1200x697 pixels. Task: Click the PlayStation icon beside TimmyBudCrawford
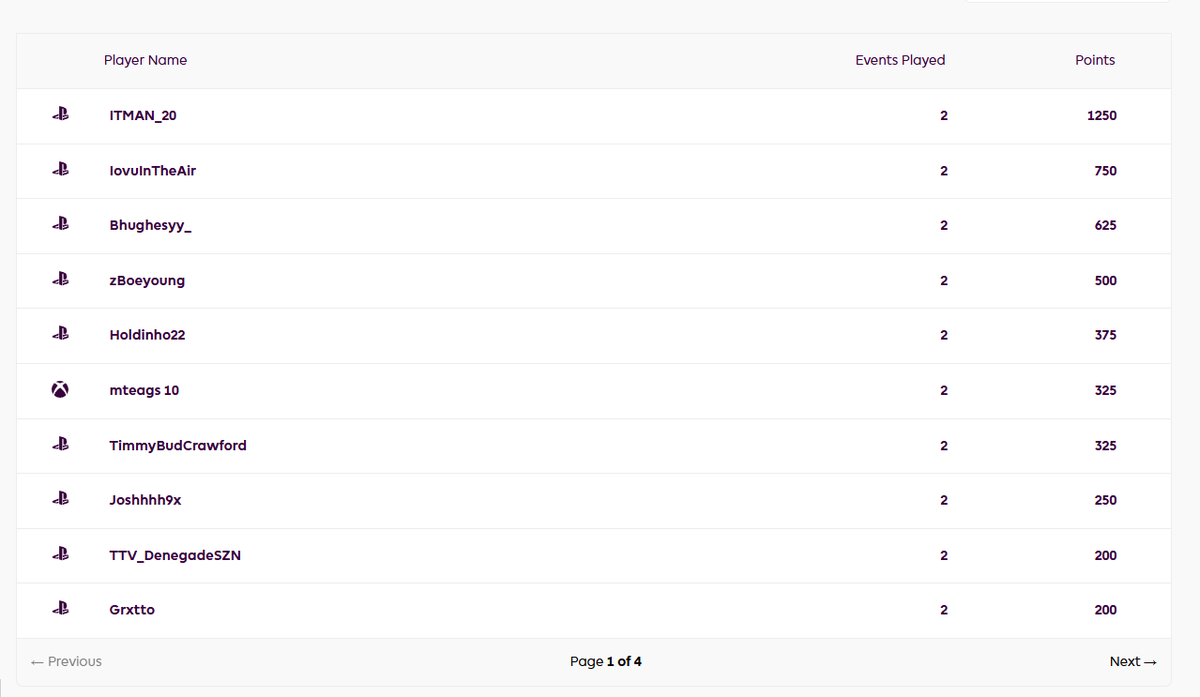coord(60,445)
